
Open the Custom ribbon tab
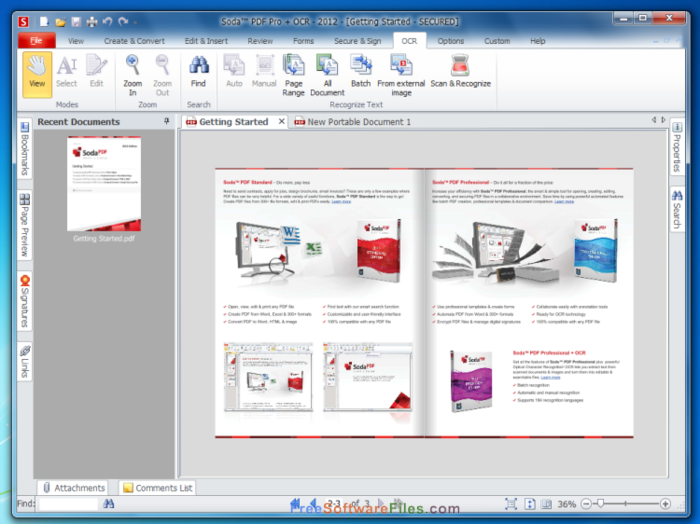[497, 41]
